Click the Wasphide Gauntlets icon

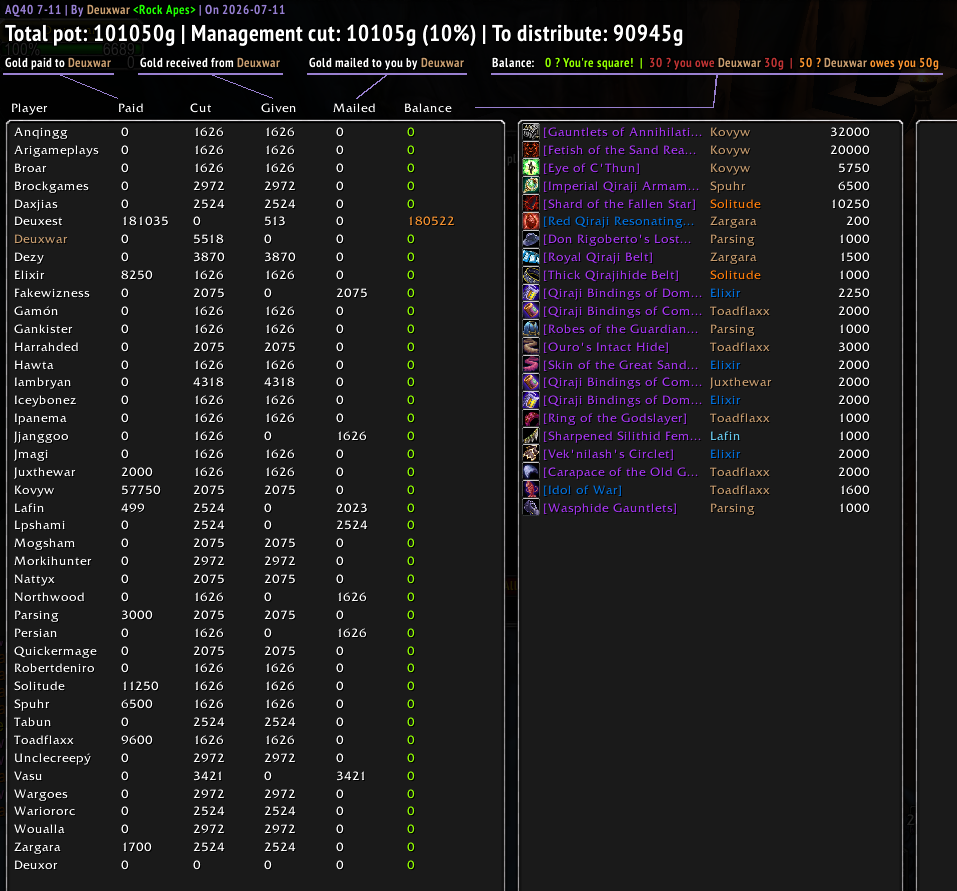pos(531,508)
